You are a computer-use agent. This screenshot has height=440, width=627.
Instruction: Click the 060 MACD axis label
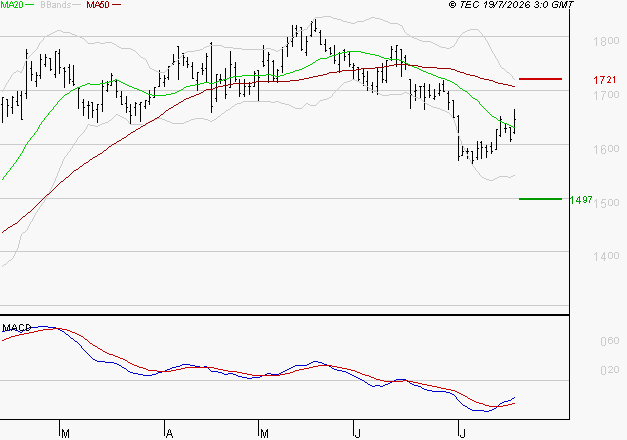click(610, 341)
